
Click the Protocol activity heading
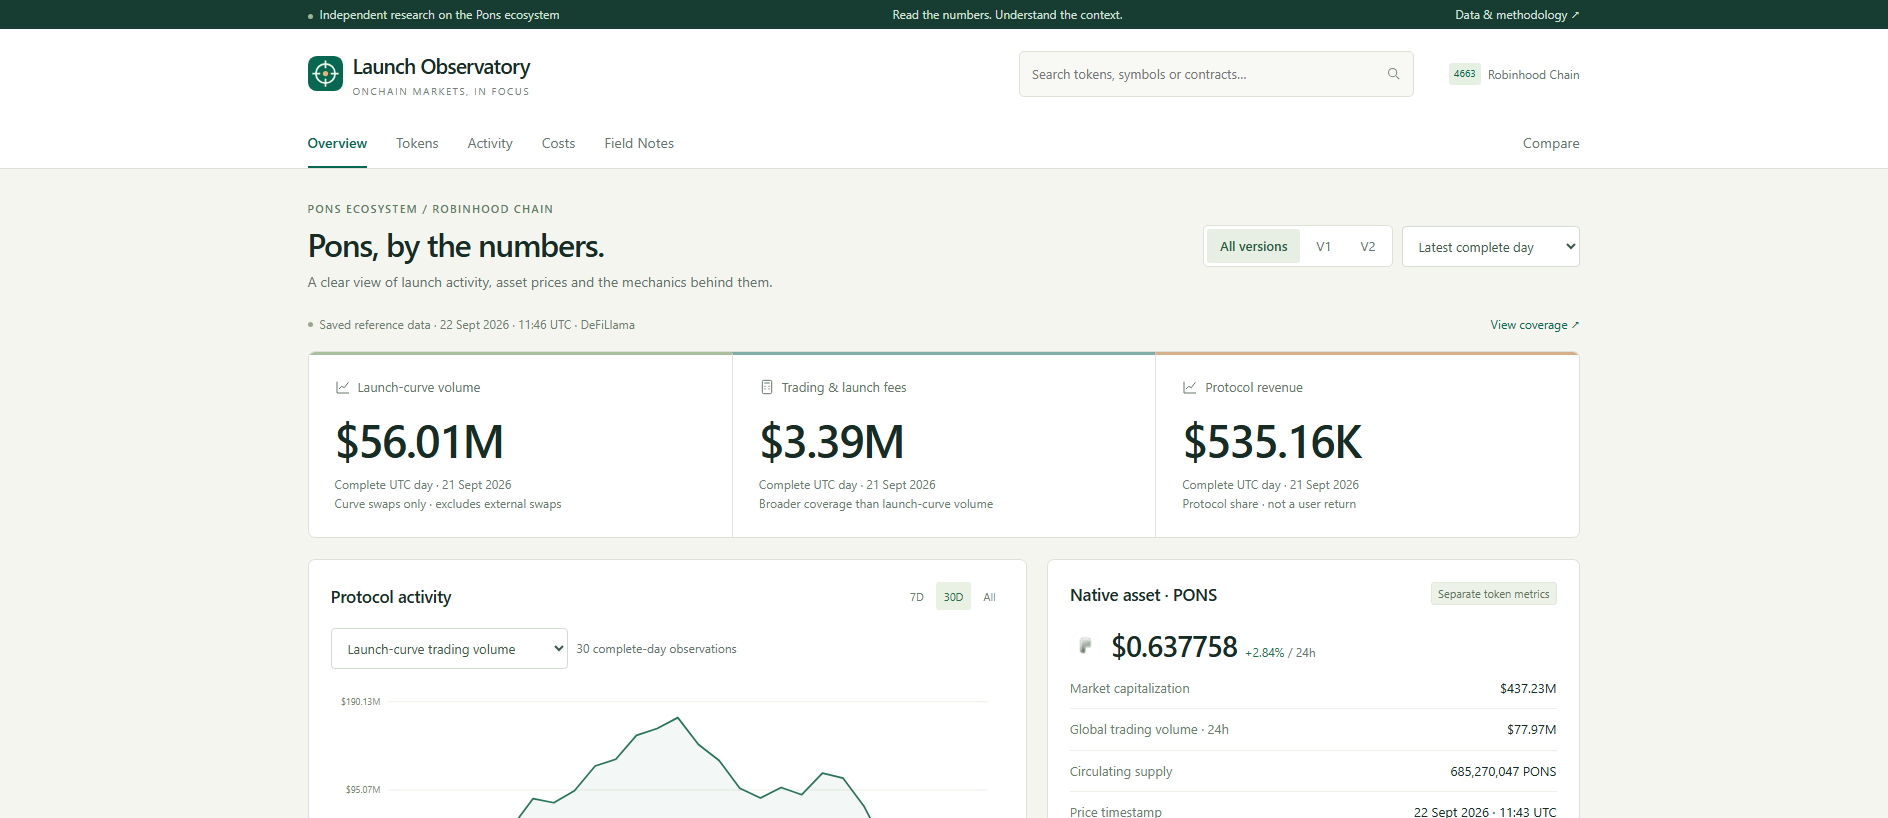391,597
